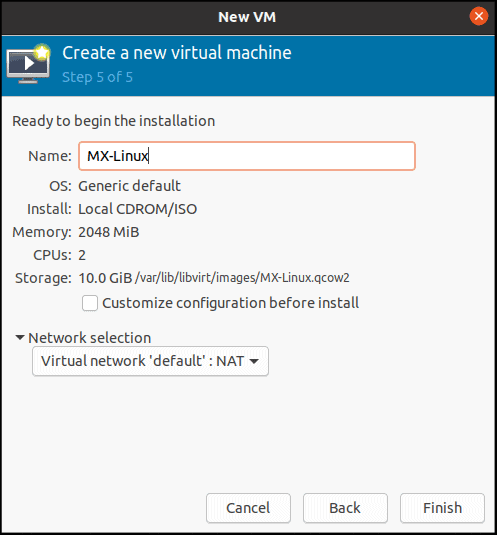This screenshot has width=497, height=535.
Task: Click the Customize configuration before install label
Action: [231, 303]
